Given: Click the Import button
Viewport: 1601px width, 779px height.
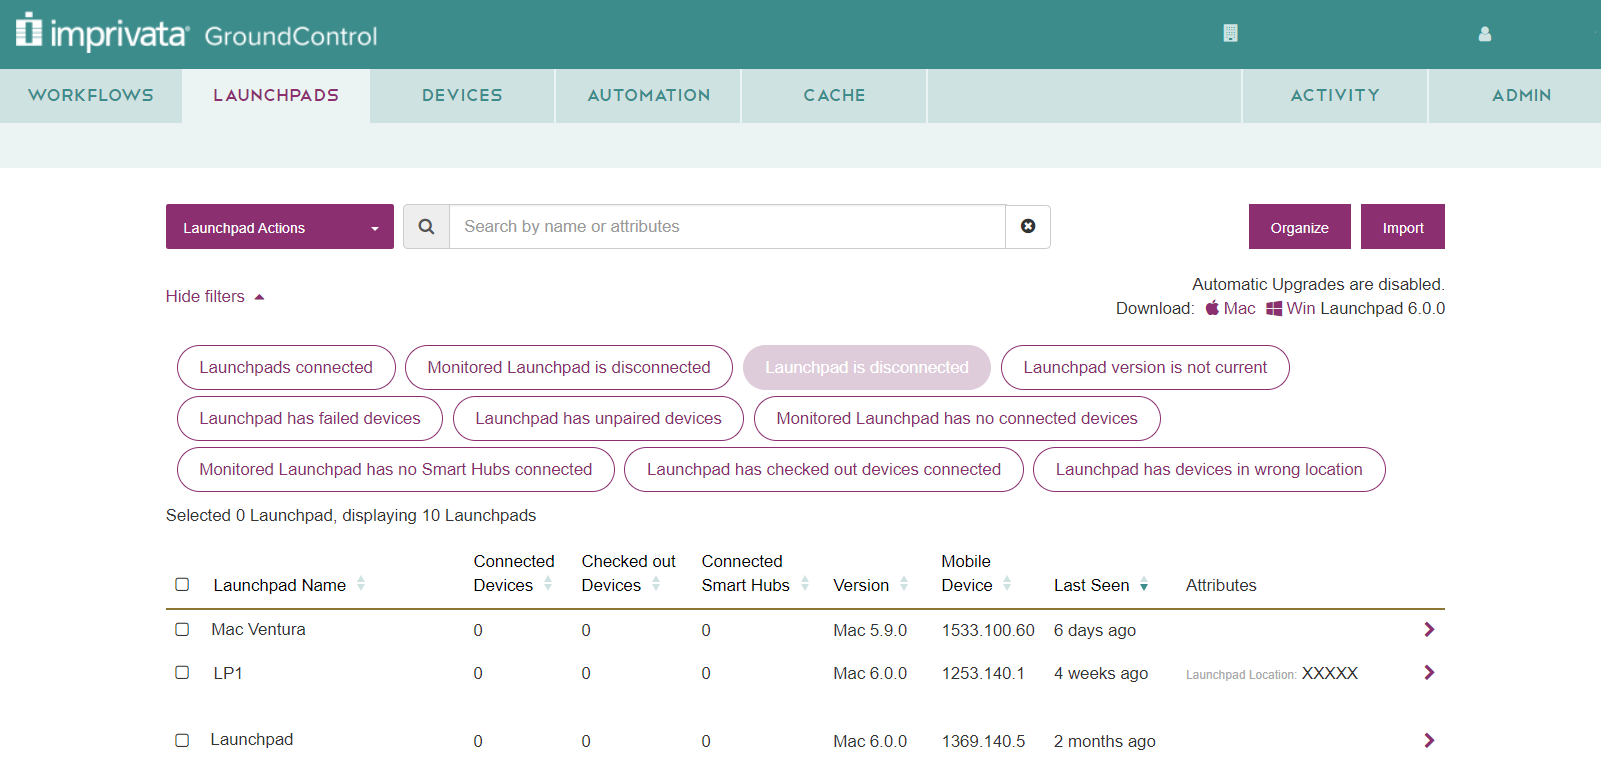Looking at the screenshot, I should (x=1403, y=227).
